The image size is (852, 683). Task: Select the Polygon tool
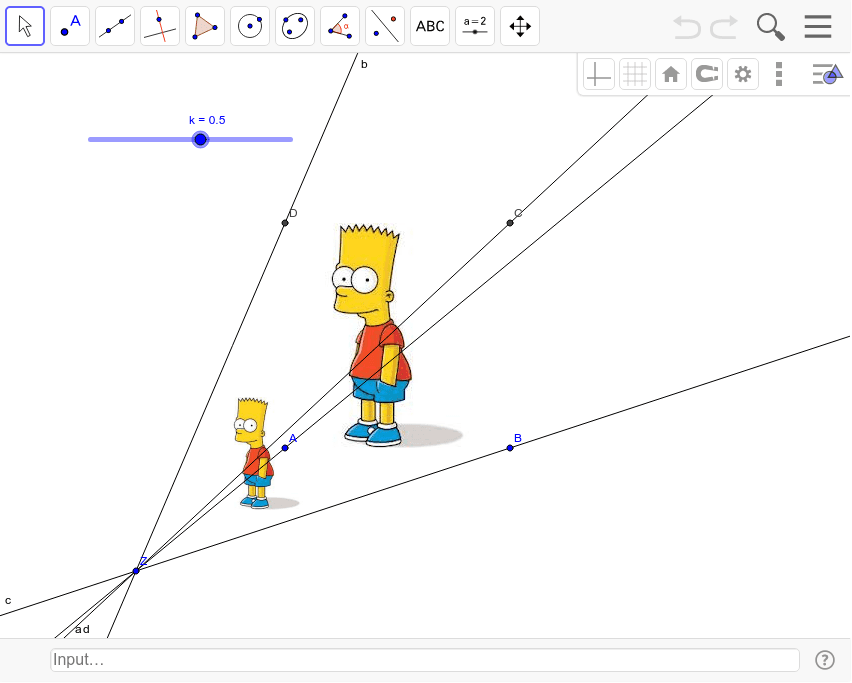(205, 26)
